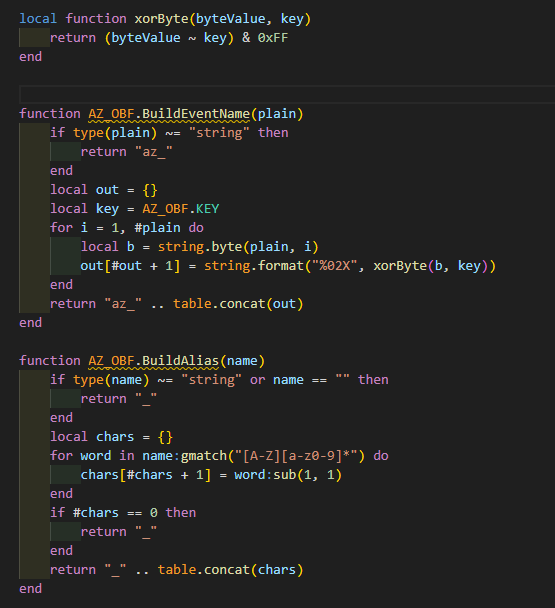Click the "string" literal in the type(plain) check
Viewport: 555px width, 608px height.
[219, 133]
